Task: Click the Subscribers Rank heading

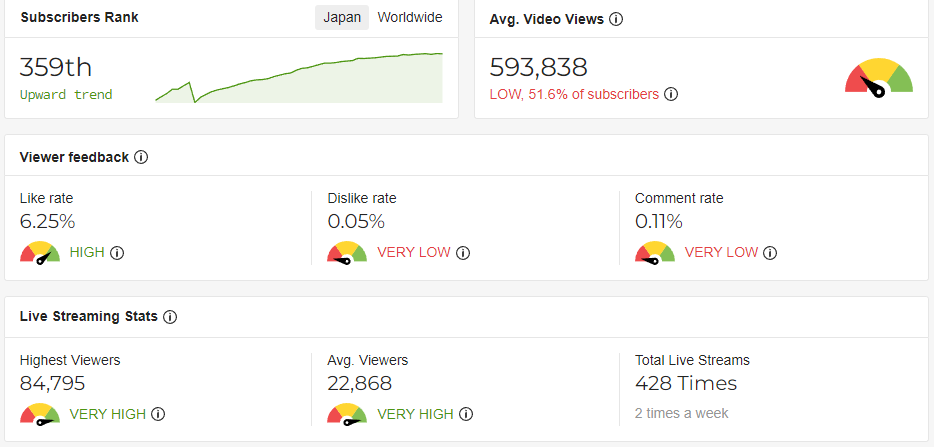Action: click(x=79, y=17)
